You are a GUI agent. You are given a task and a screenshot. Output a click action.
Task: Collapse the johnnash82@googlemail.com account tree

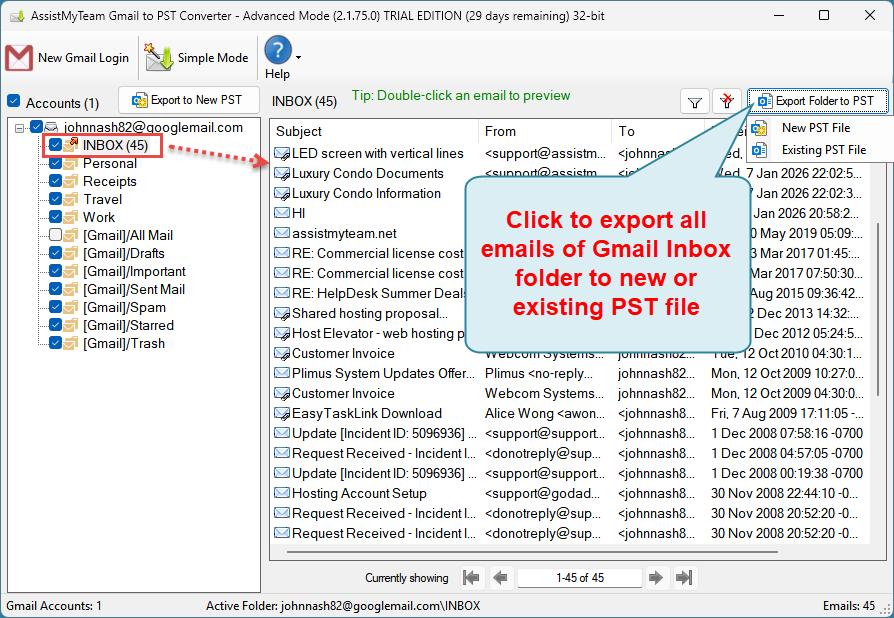point(19,128)
